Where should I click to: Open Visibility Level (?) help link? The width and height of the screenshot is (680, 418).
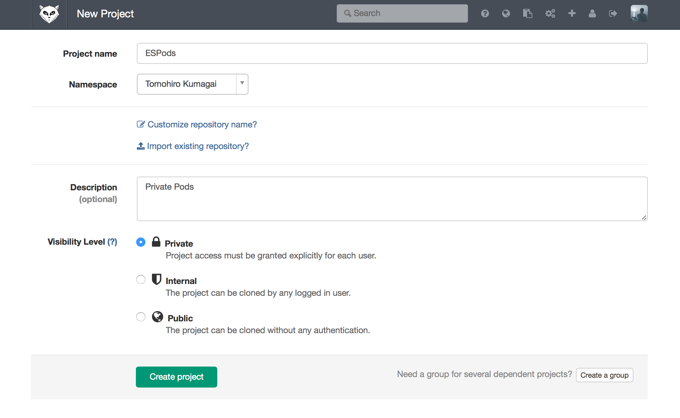pos(112,242)
